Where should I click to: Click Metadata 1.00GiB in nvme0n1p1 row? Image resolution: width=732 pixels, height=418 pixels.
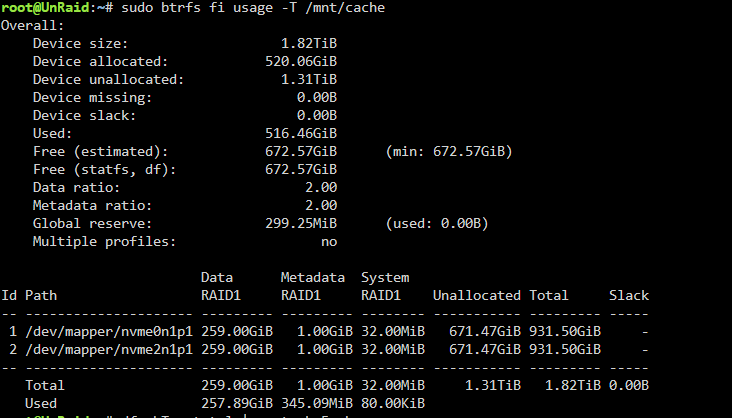pyautogui.click(x=324, y=332)
